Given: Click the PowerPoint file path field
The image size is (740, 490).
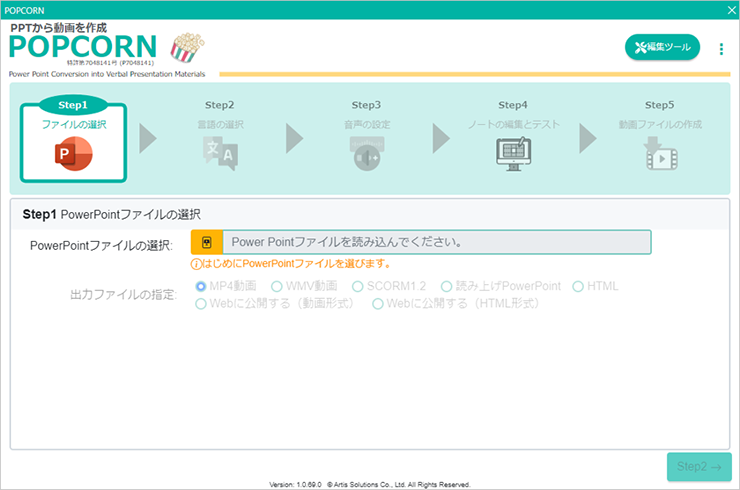Looking at the screenshot, I should point(437,242).
